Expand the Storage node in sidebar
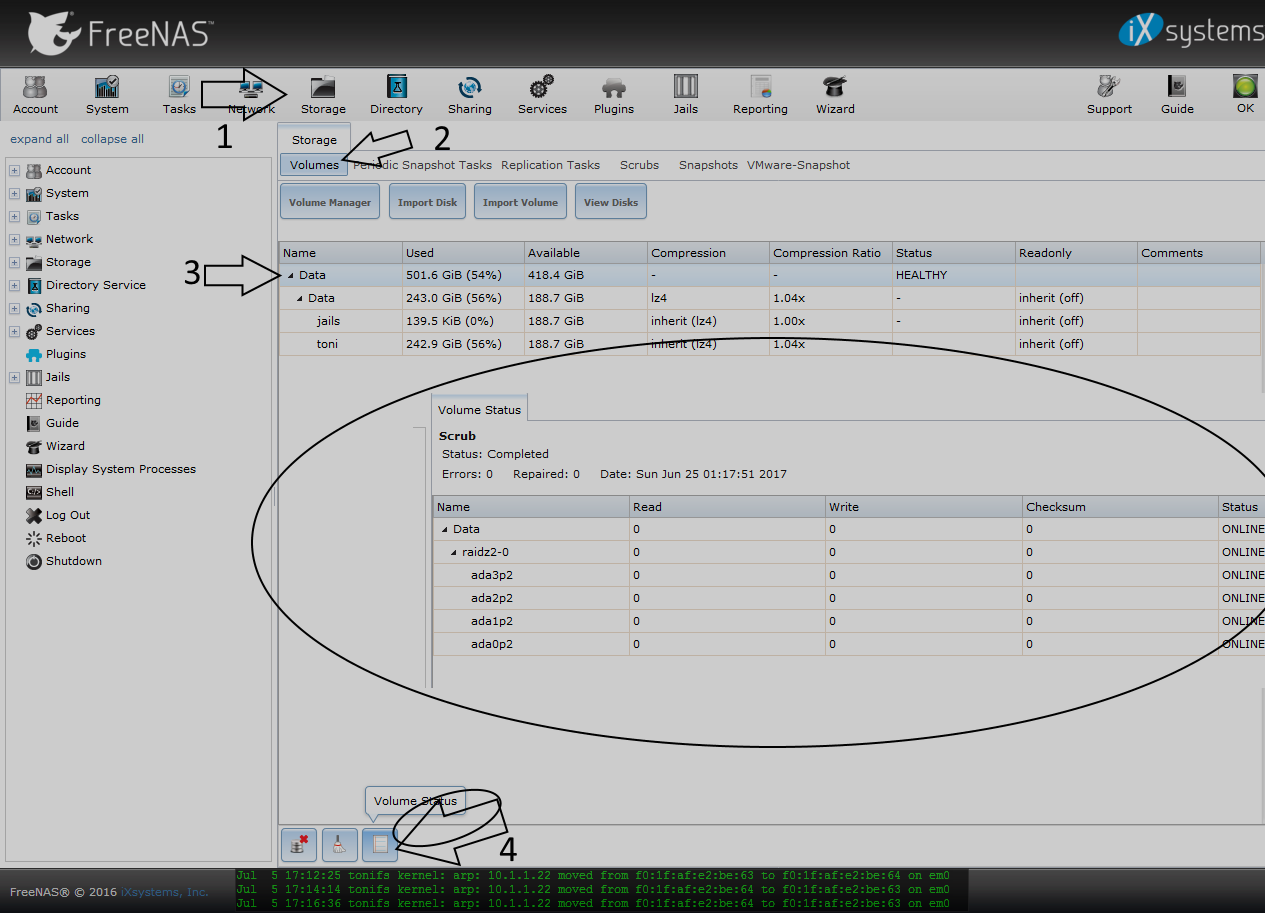 [15, 262]
